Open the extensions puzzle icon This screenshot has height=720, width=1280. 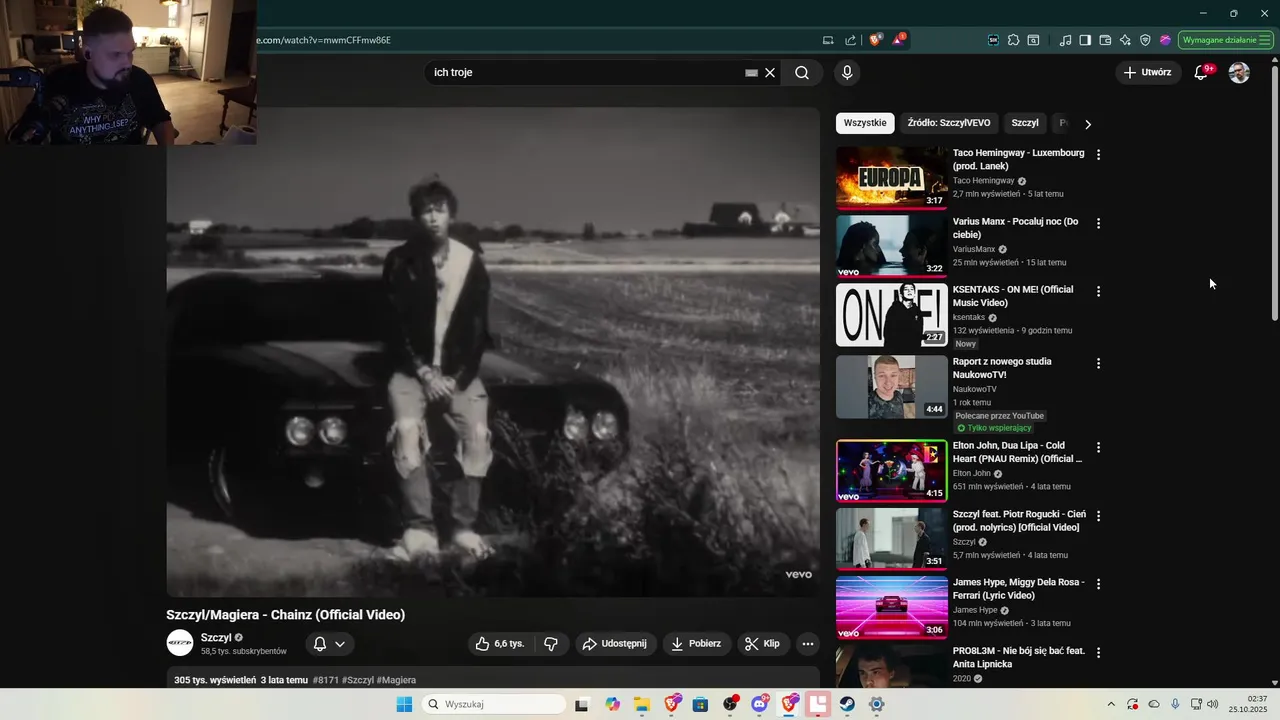click(1013, 40)
